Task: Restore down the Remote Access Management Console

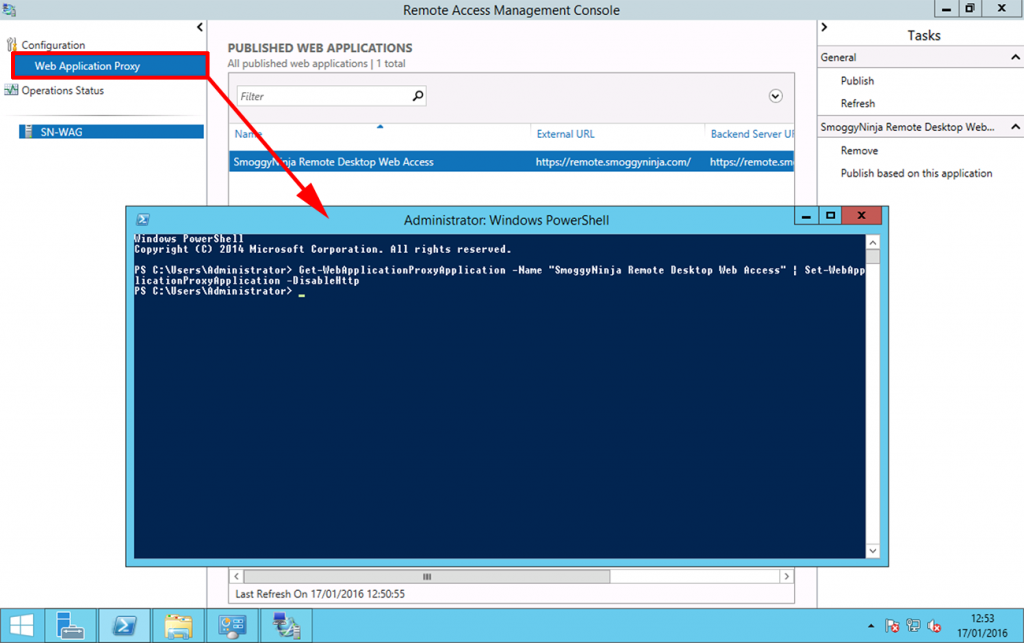Action: coord(970,8)
